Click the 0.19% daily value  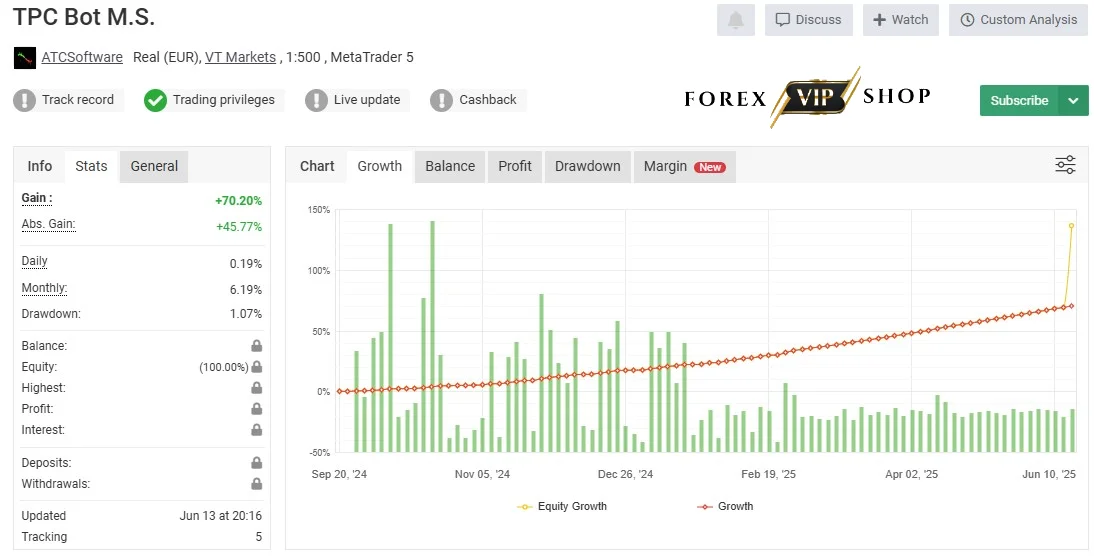pos(246,264)
